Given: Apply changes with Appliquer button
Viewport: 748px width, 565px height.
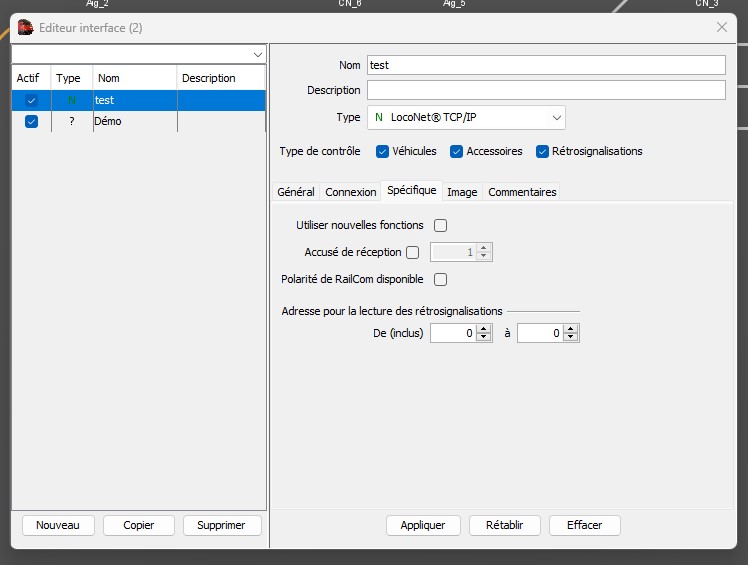Looking at the screenshot, I should (423, 525).
